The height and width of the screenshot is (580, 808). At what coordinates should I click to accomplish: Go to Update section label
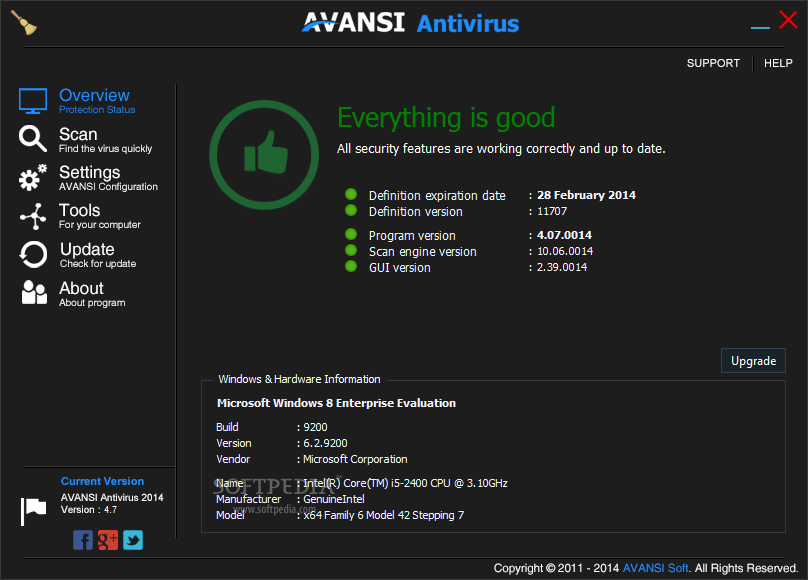pos(87,249)
